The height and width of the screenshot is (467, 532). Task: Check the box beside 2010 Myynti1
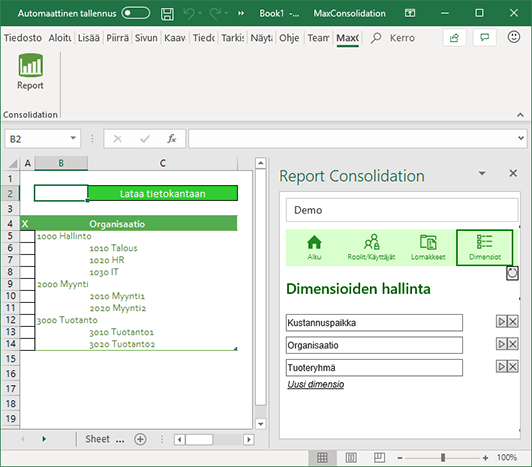coord(27,296)
